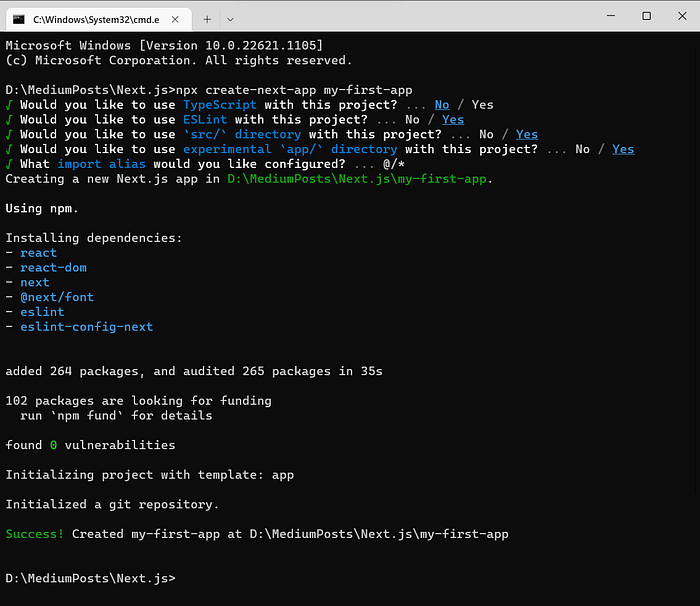Select the C:\Windows\System32\cmd.exe tab
This screenshot has height=606, width=700.
pyautogui.click(x=99, y=19)
